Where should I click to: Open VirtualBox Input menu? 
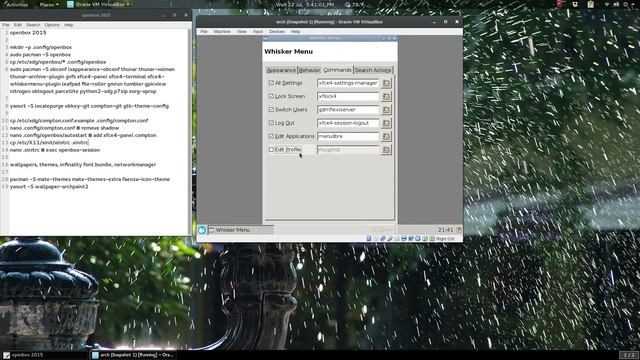point(258,31)
